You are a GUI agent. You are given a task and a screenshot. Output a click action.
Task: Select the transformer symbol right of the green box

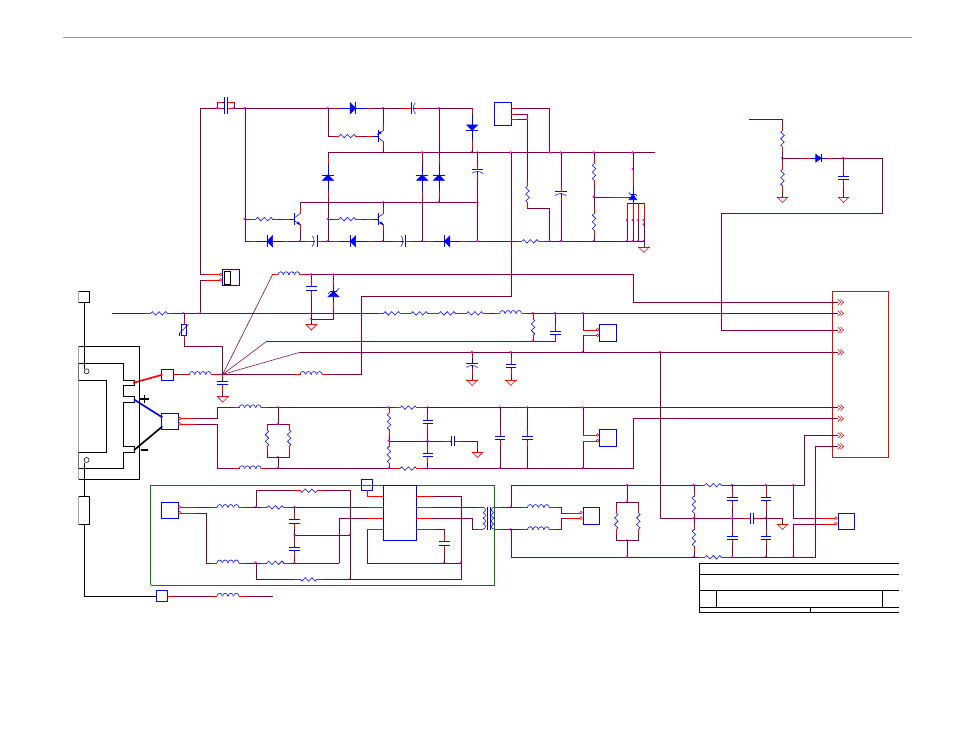pos(489,518)
